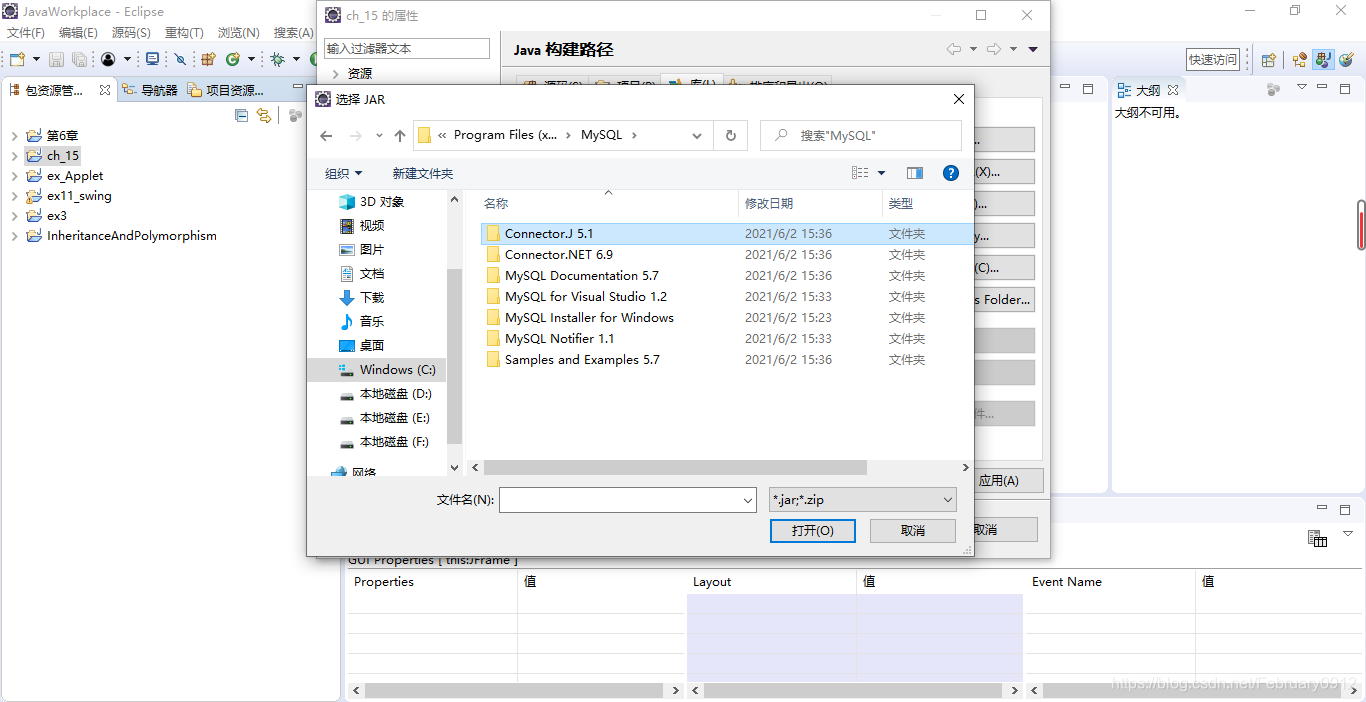This screenshot has width=1366, height=702.
Task: Click the New Java Class green C icon
Action: (x=232, y=60)
